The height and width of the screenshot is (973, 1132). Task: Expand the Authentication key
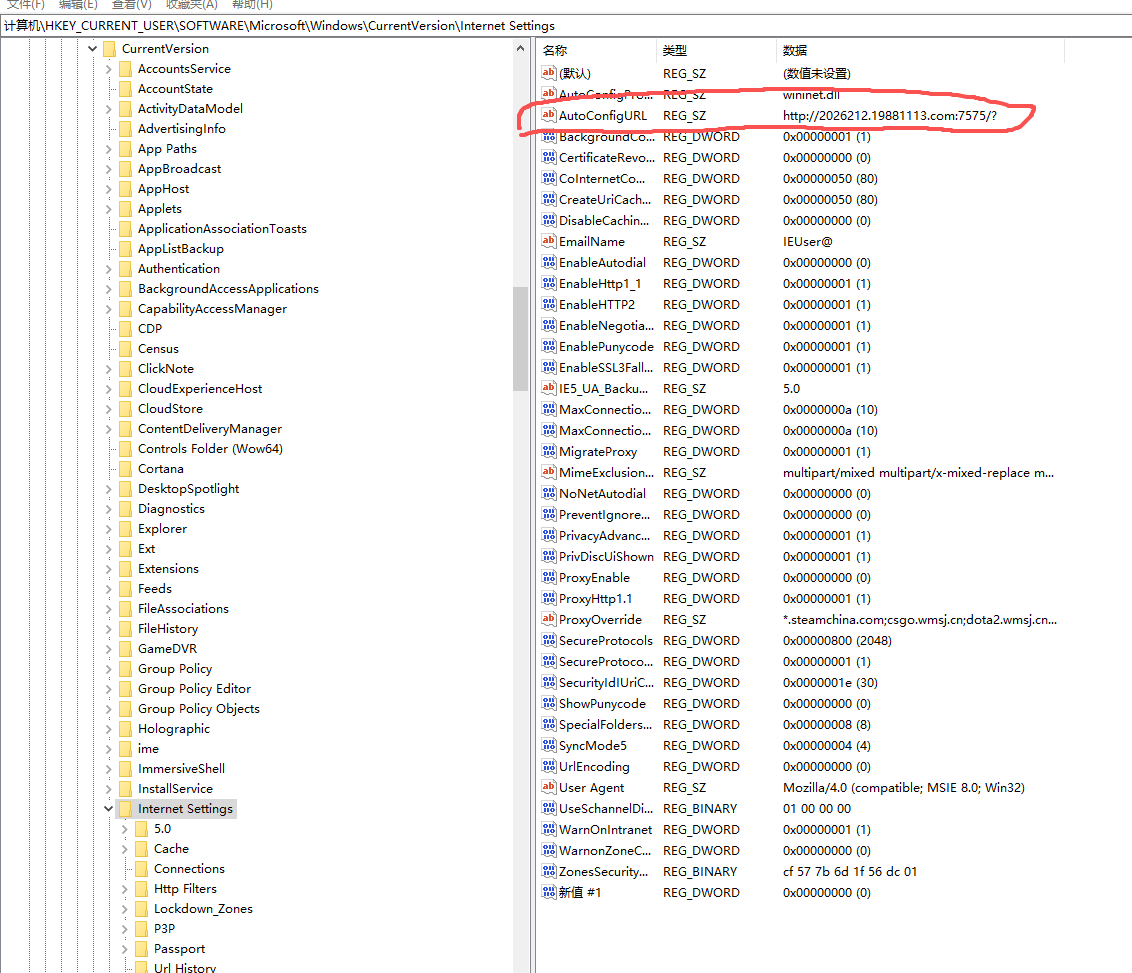point(108,269)
